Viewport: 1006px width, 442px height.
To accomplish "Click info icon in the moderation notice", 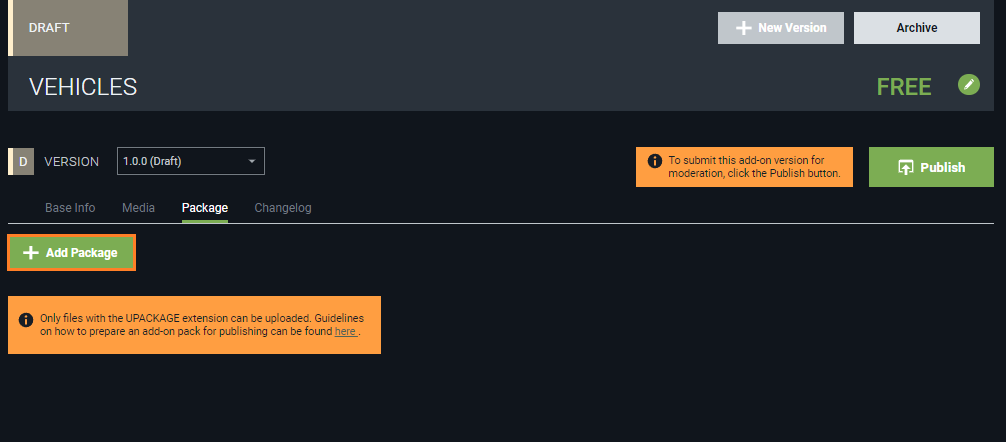I will pos(654,161).
